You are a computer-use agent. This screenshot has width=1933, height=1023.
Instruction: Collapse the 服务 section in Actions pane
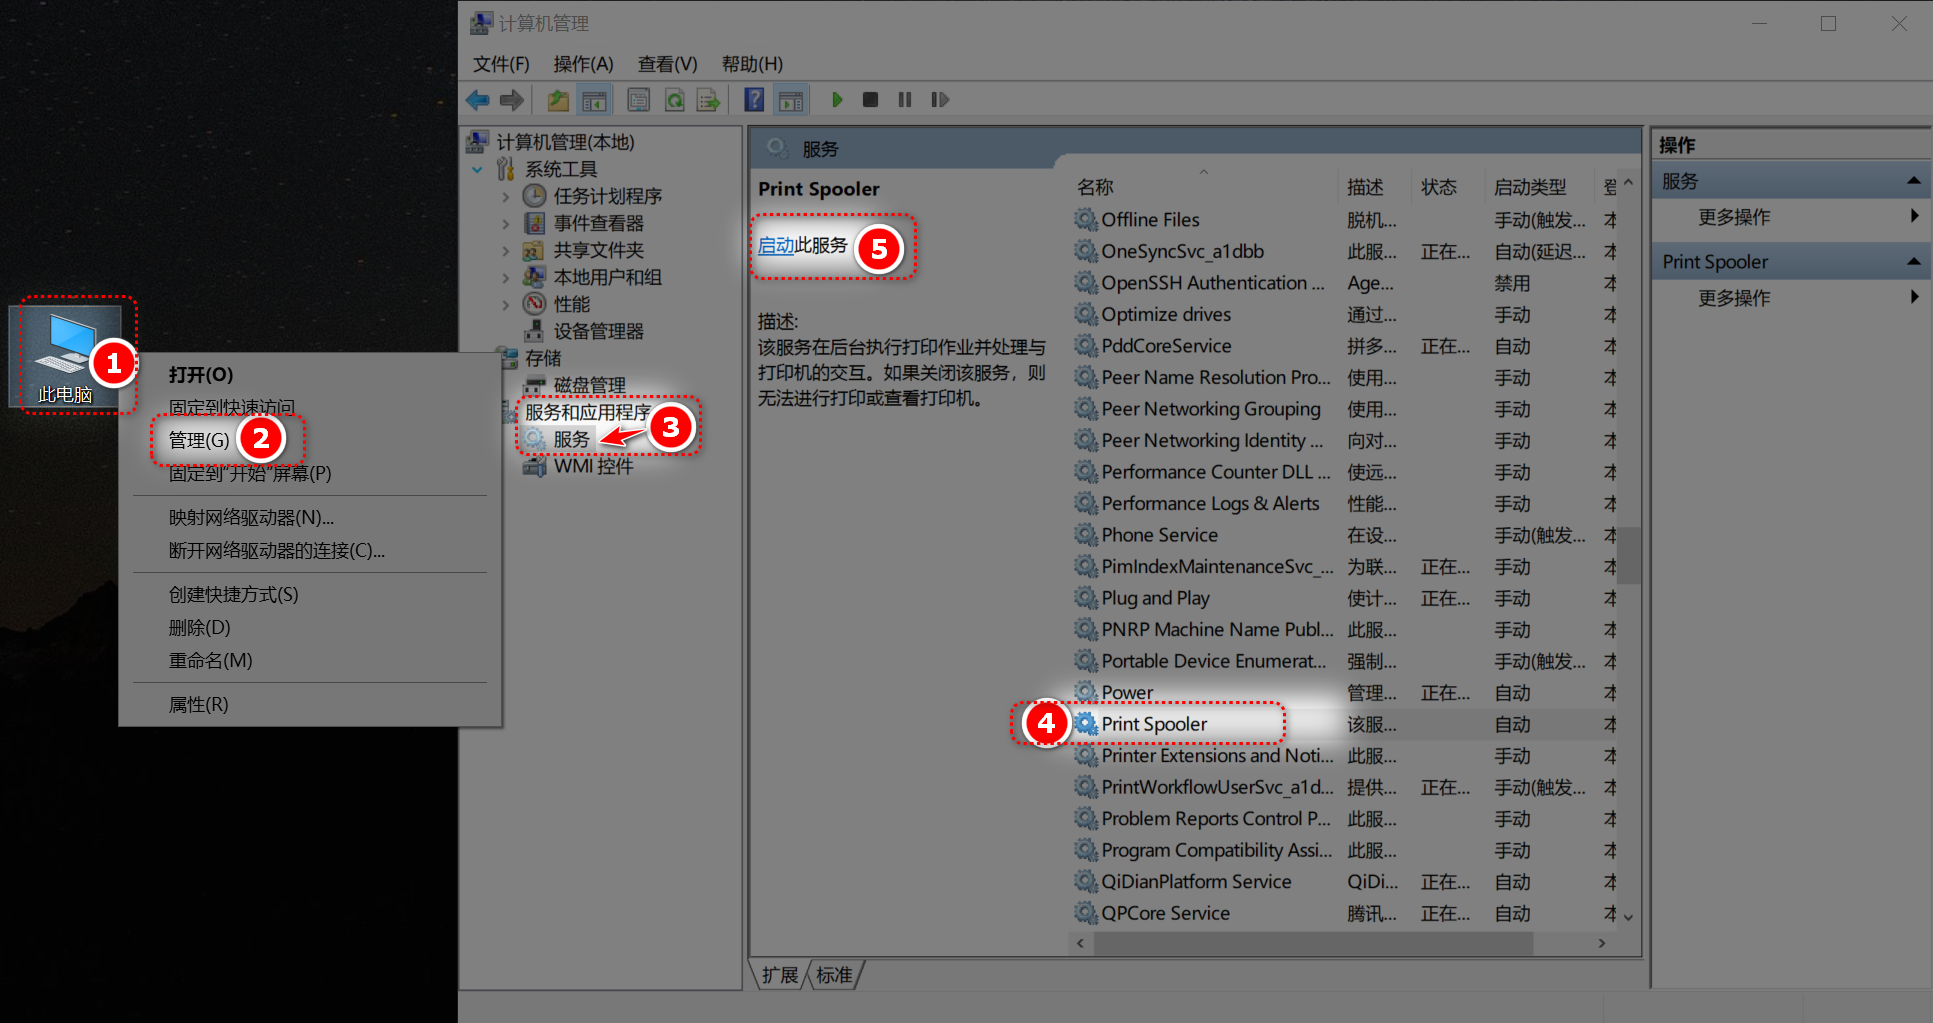[x=1913, y=181]
